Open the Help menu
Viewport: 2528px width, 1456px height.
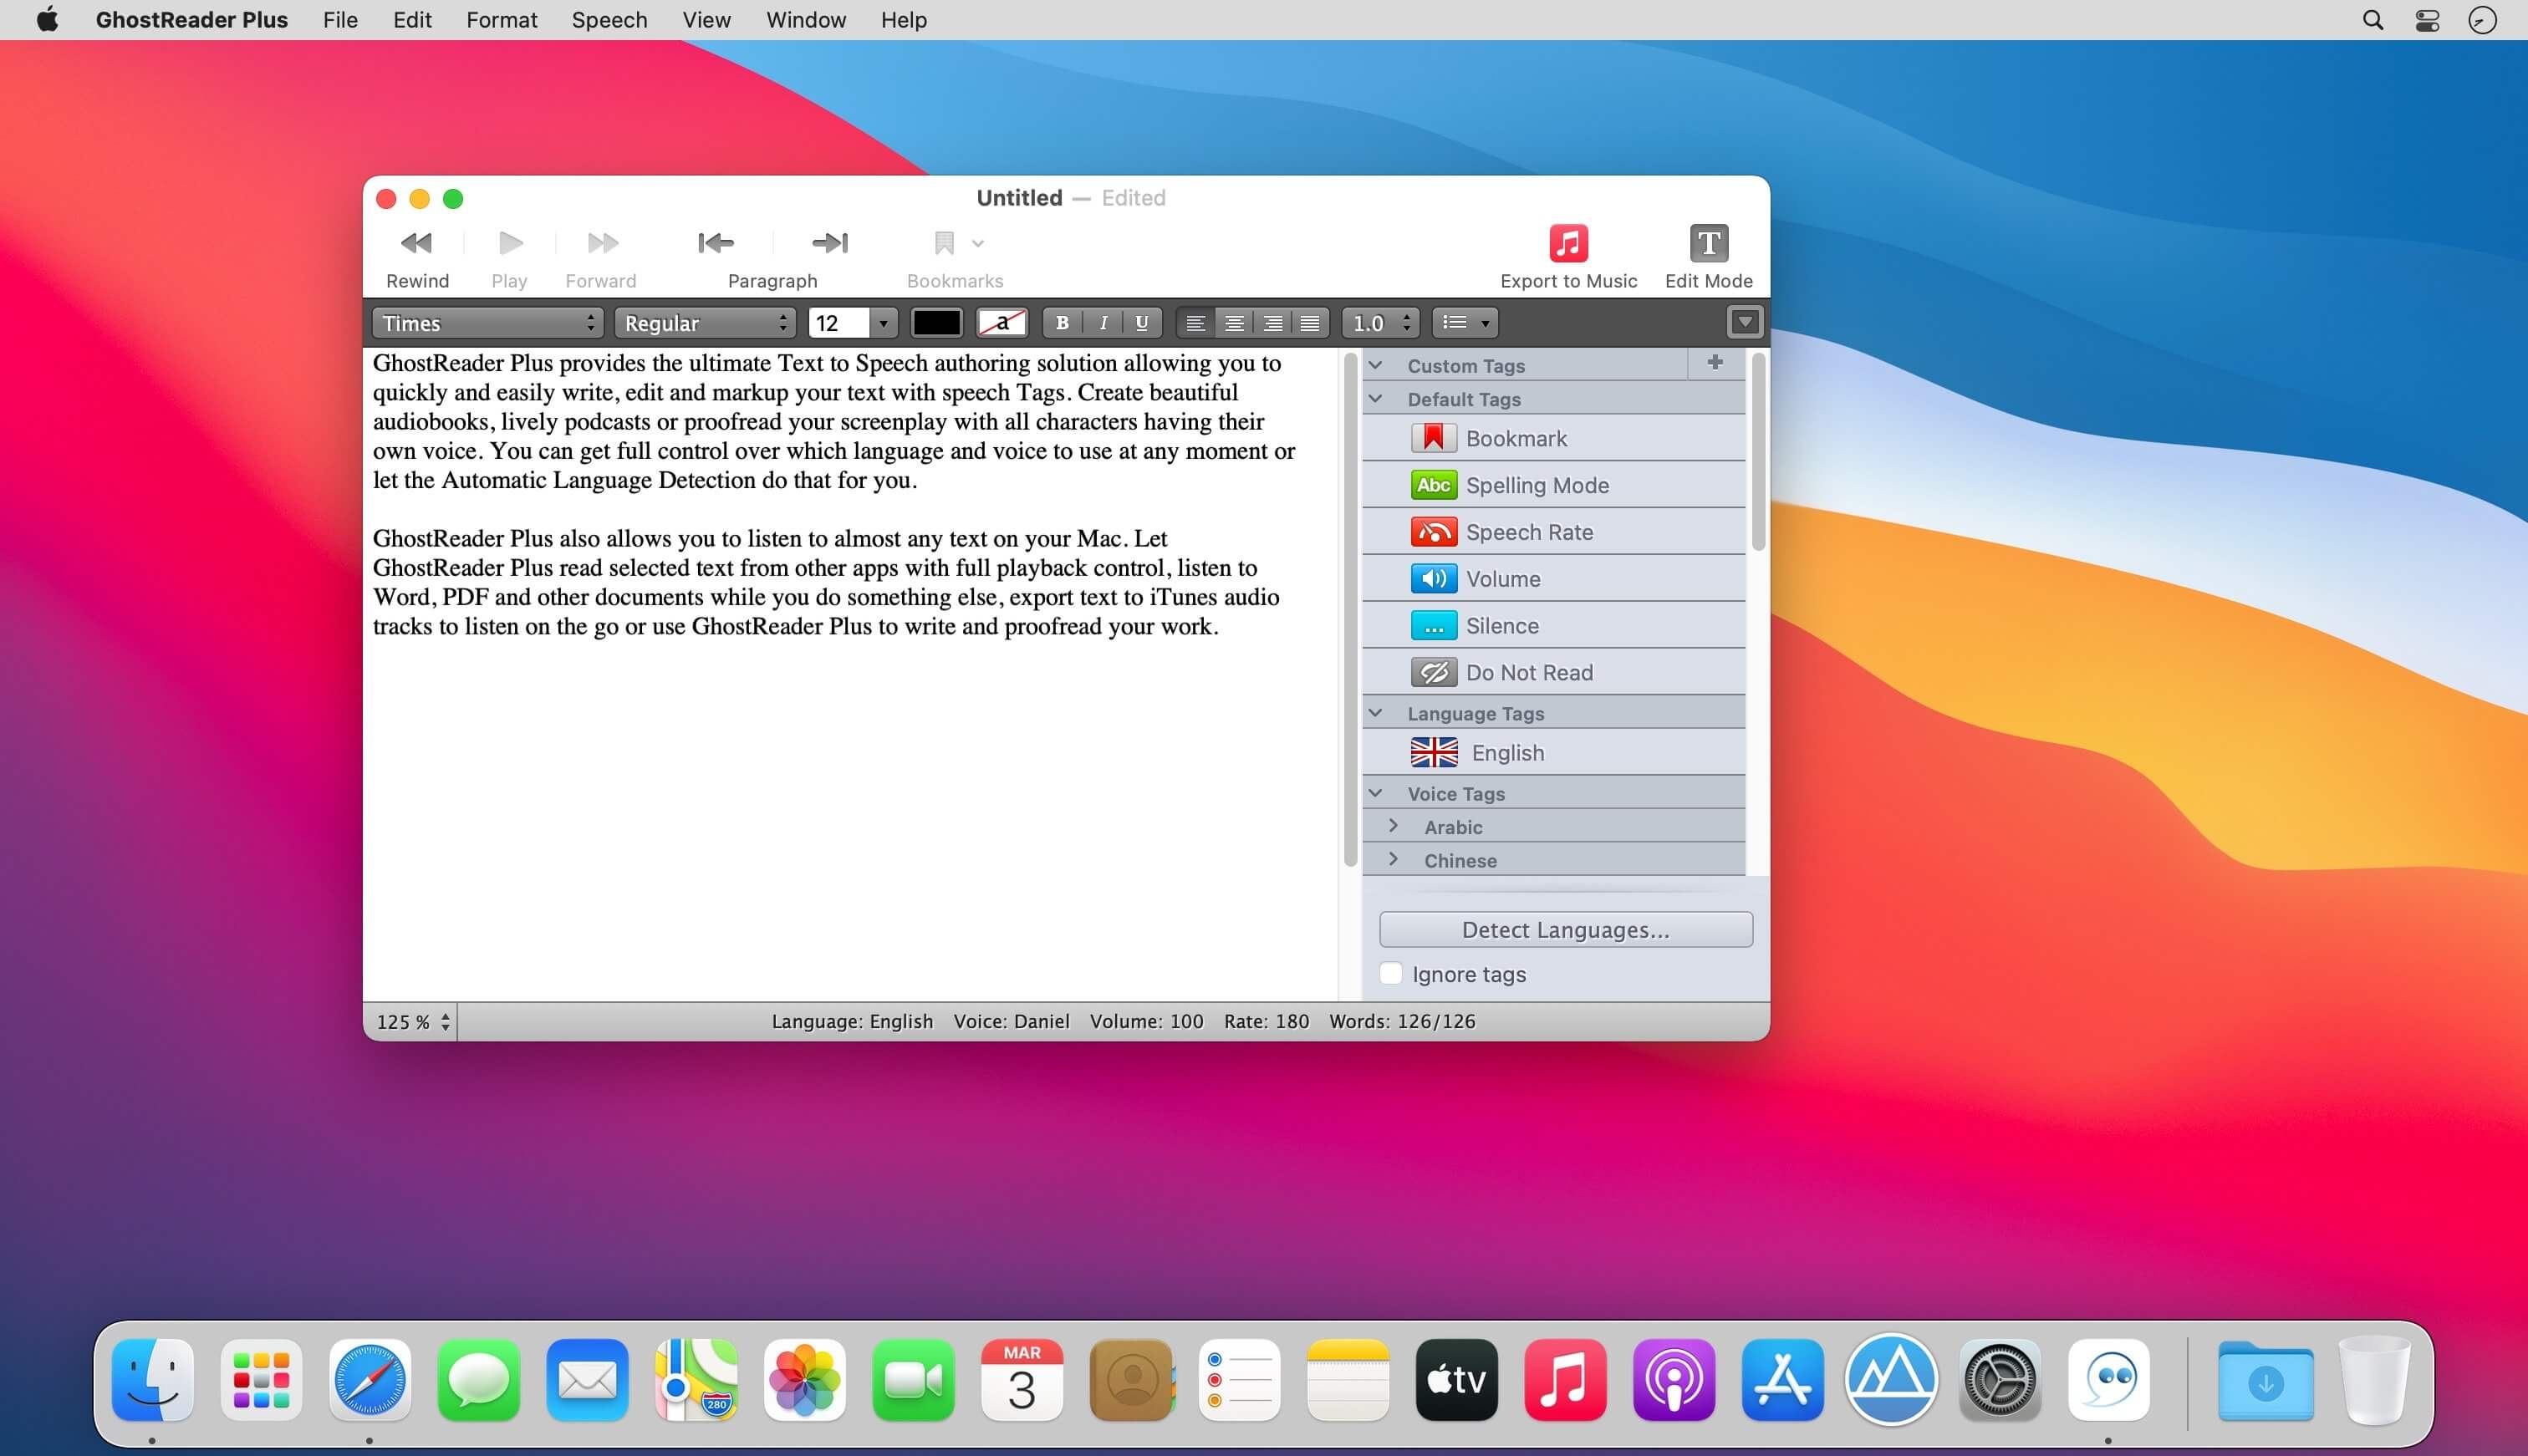[904, 20]
